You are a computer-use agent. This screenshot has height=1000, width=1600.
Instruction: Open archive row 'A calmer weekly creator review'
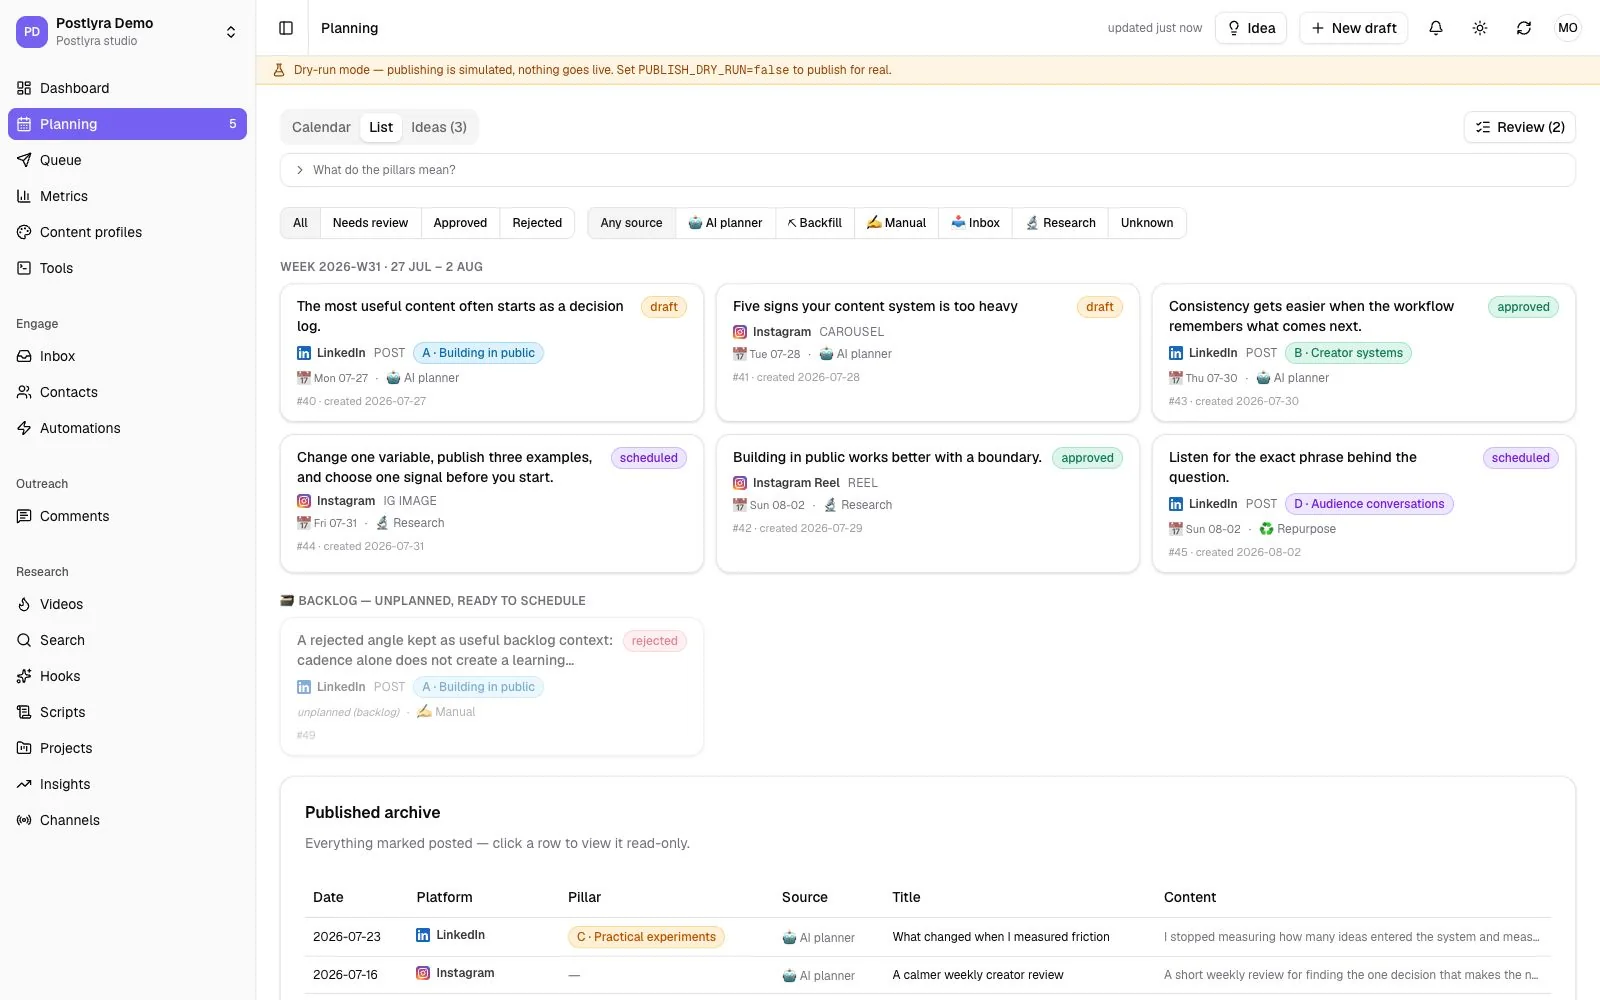click(x=928, y=975)
